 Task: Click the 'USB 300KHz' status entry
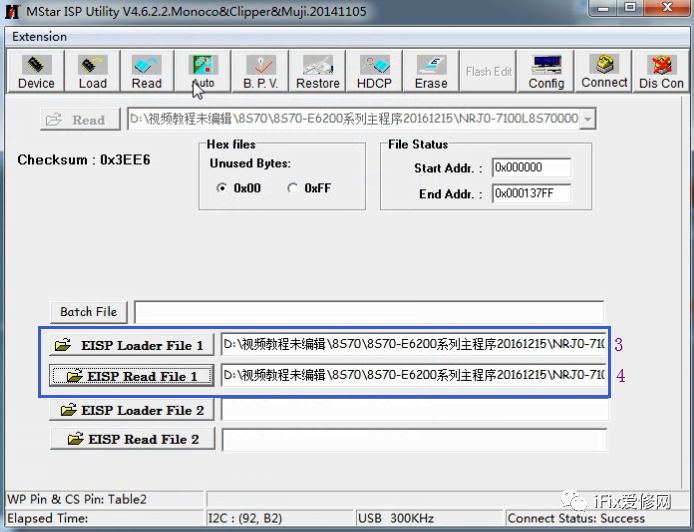point(396,518)
